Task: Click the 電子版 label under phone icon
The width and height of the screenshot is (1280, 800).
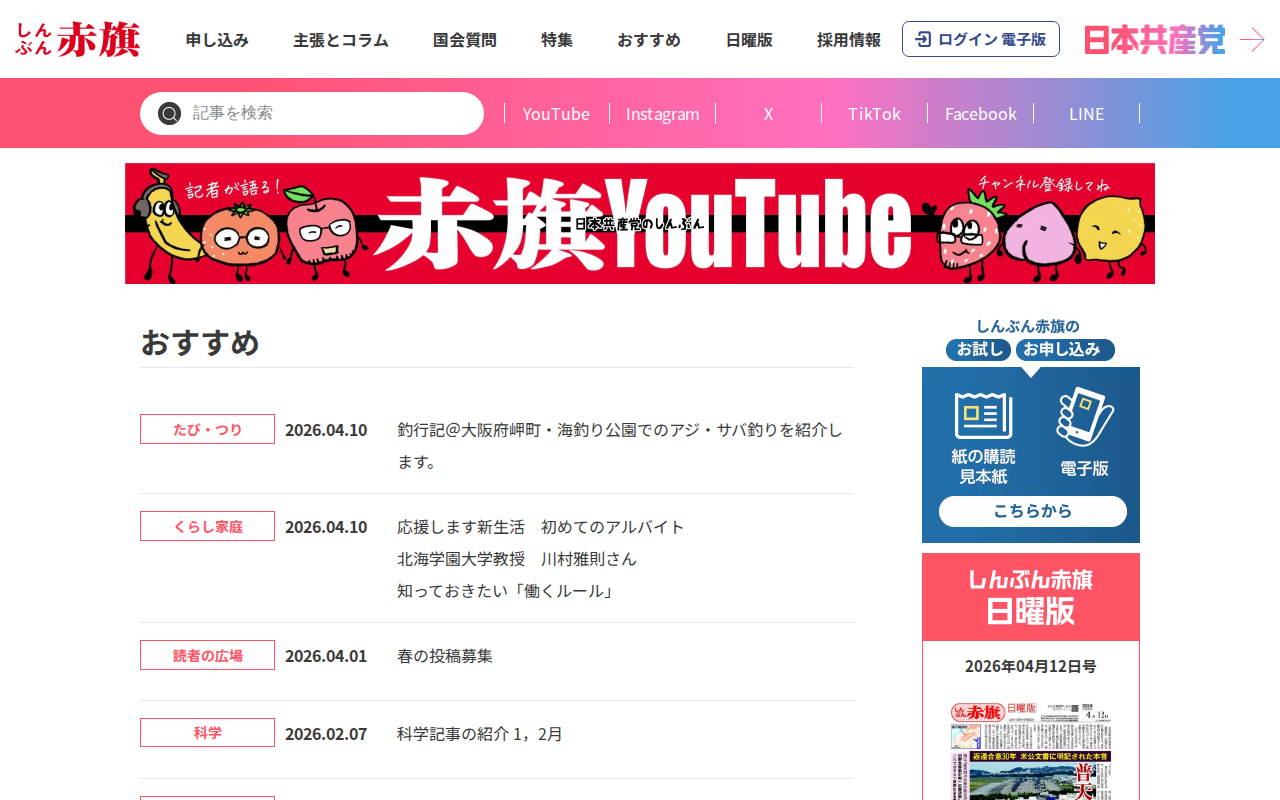Action: 1084,468
